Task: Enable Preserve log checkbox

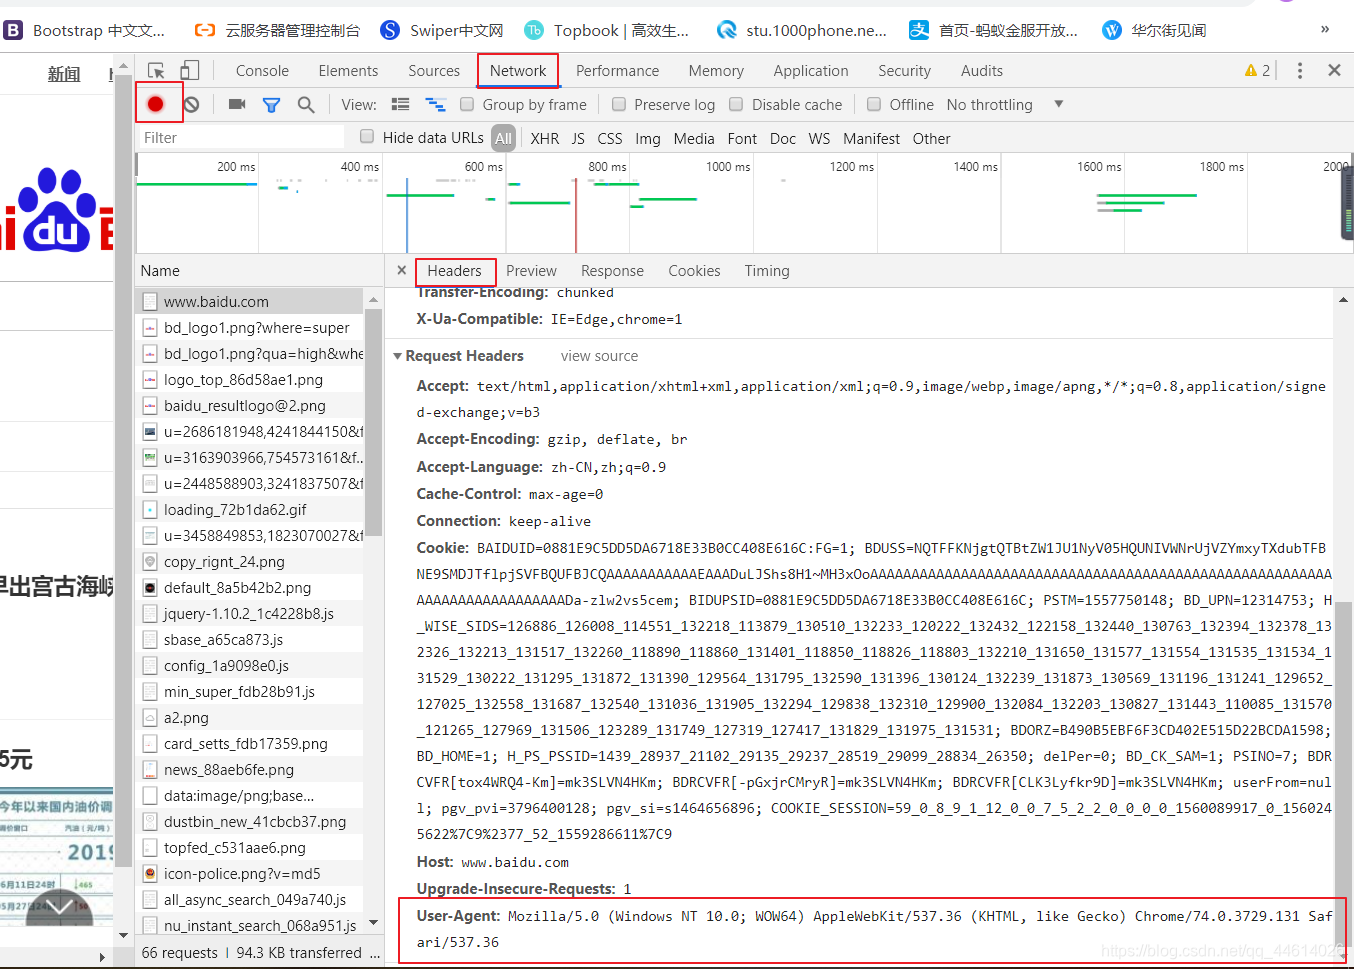Action: pos(619,104)
